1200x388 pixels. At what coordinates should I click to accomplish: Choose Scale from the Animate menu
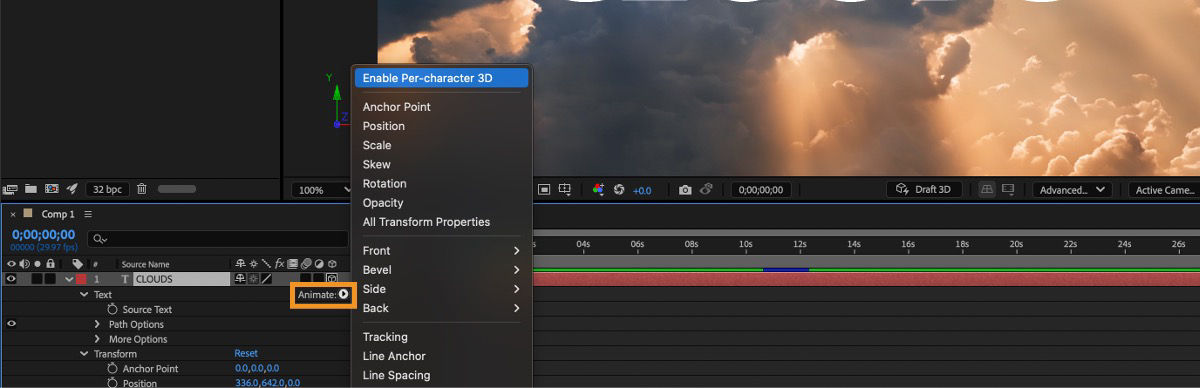pos(377,145)
